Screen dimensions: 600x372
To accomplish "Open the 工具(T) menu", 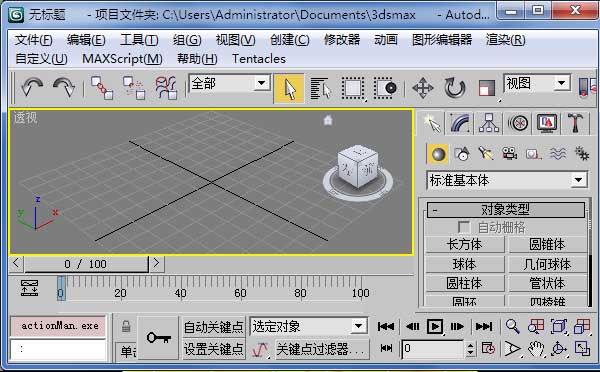I will (139, 40).
